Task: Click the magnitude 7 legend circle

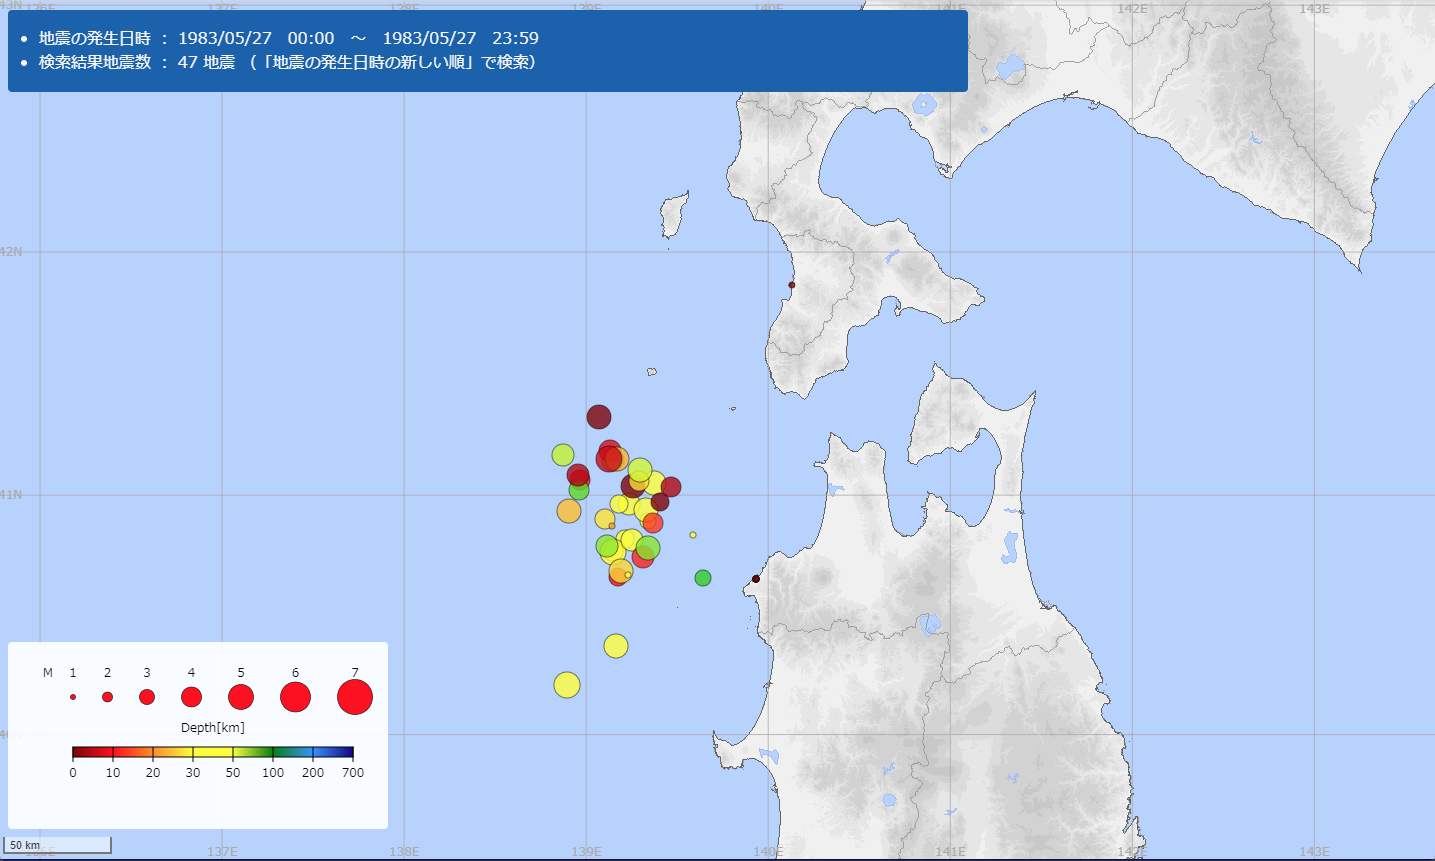Action: pos(355,697)
